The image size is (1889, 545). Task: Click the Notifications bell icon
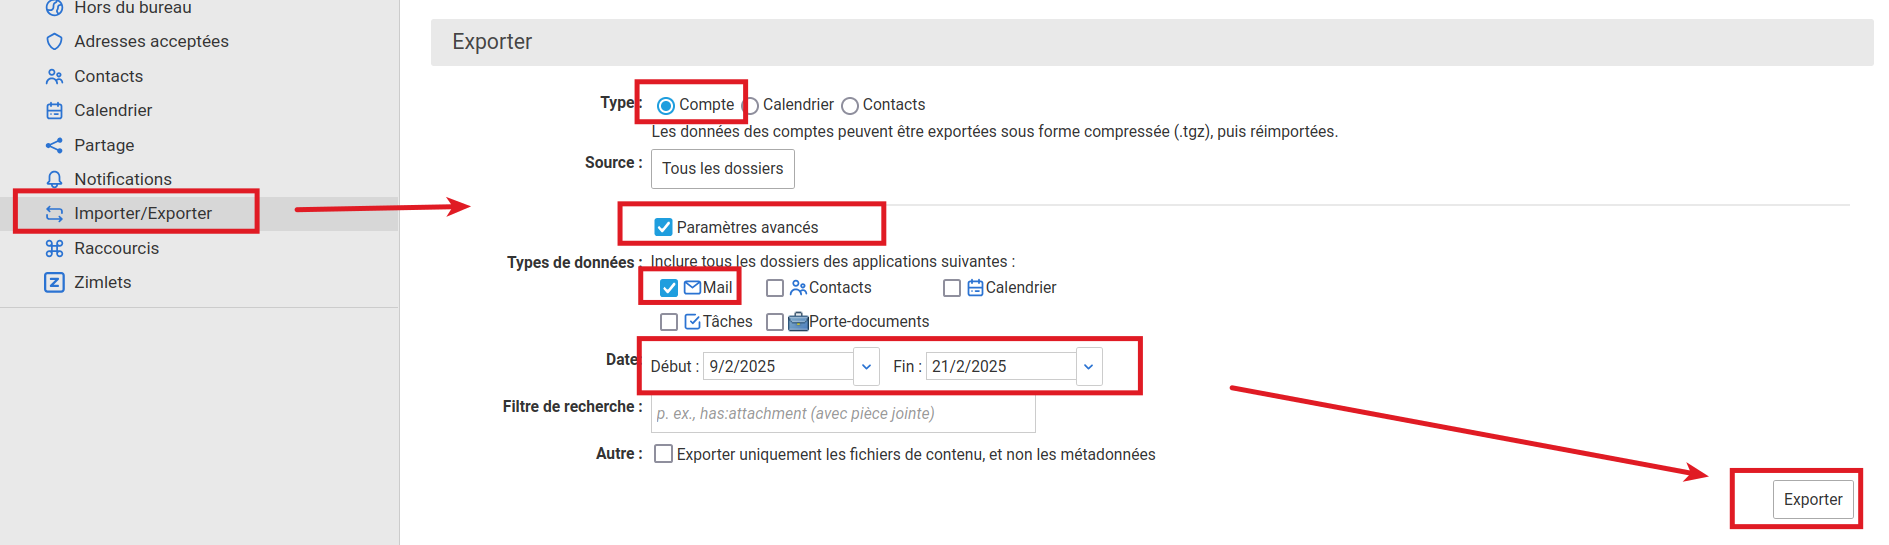click(54, 180)
